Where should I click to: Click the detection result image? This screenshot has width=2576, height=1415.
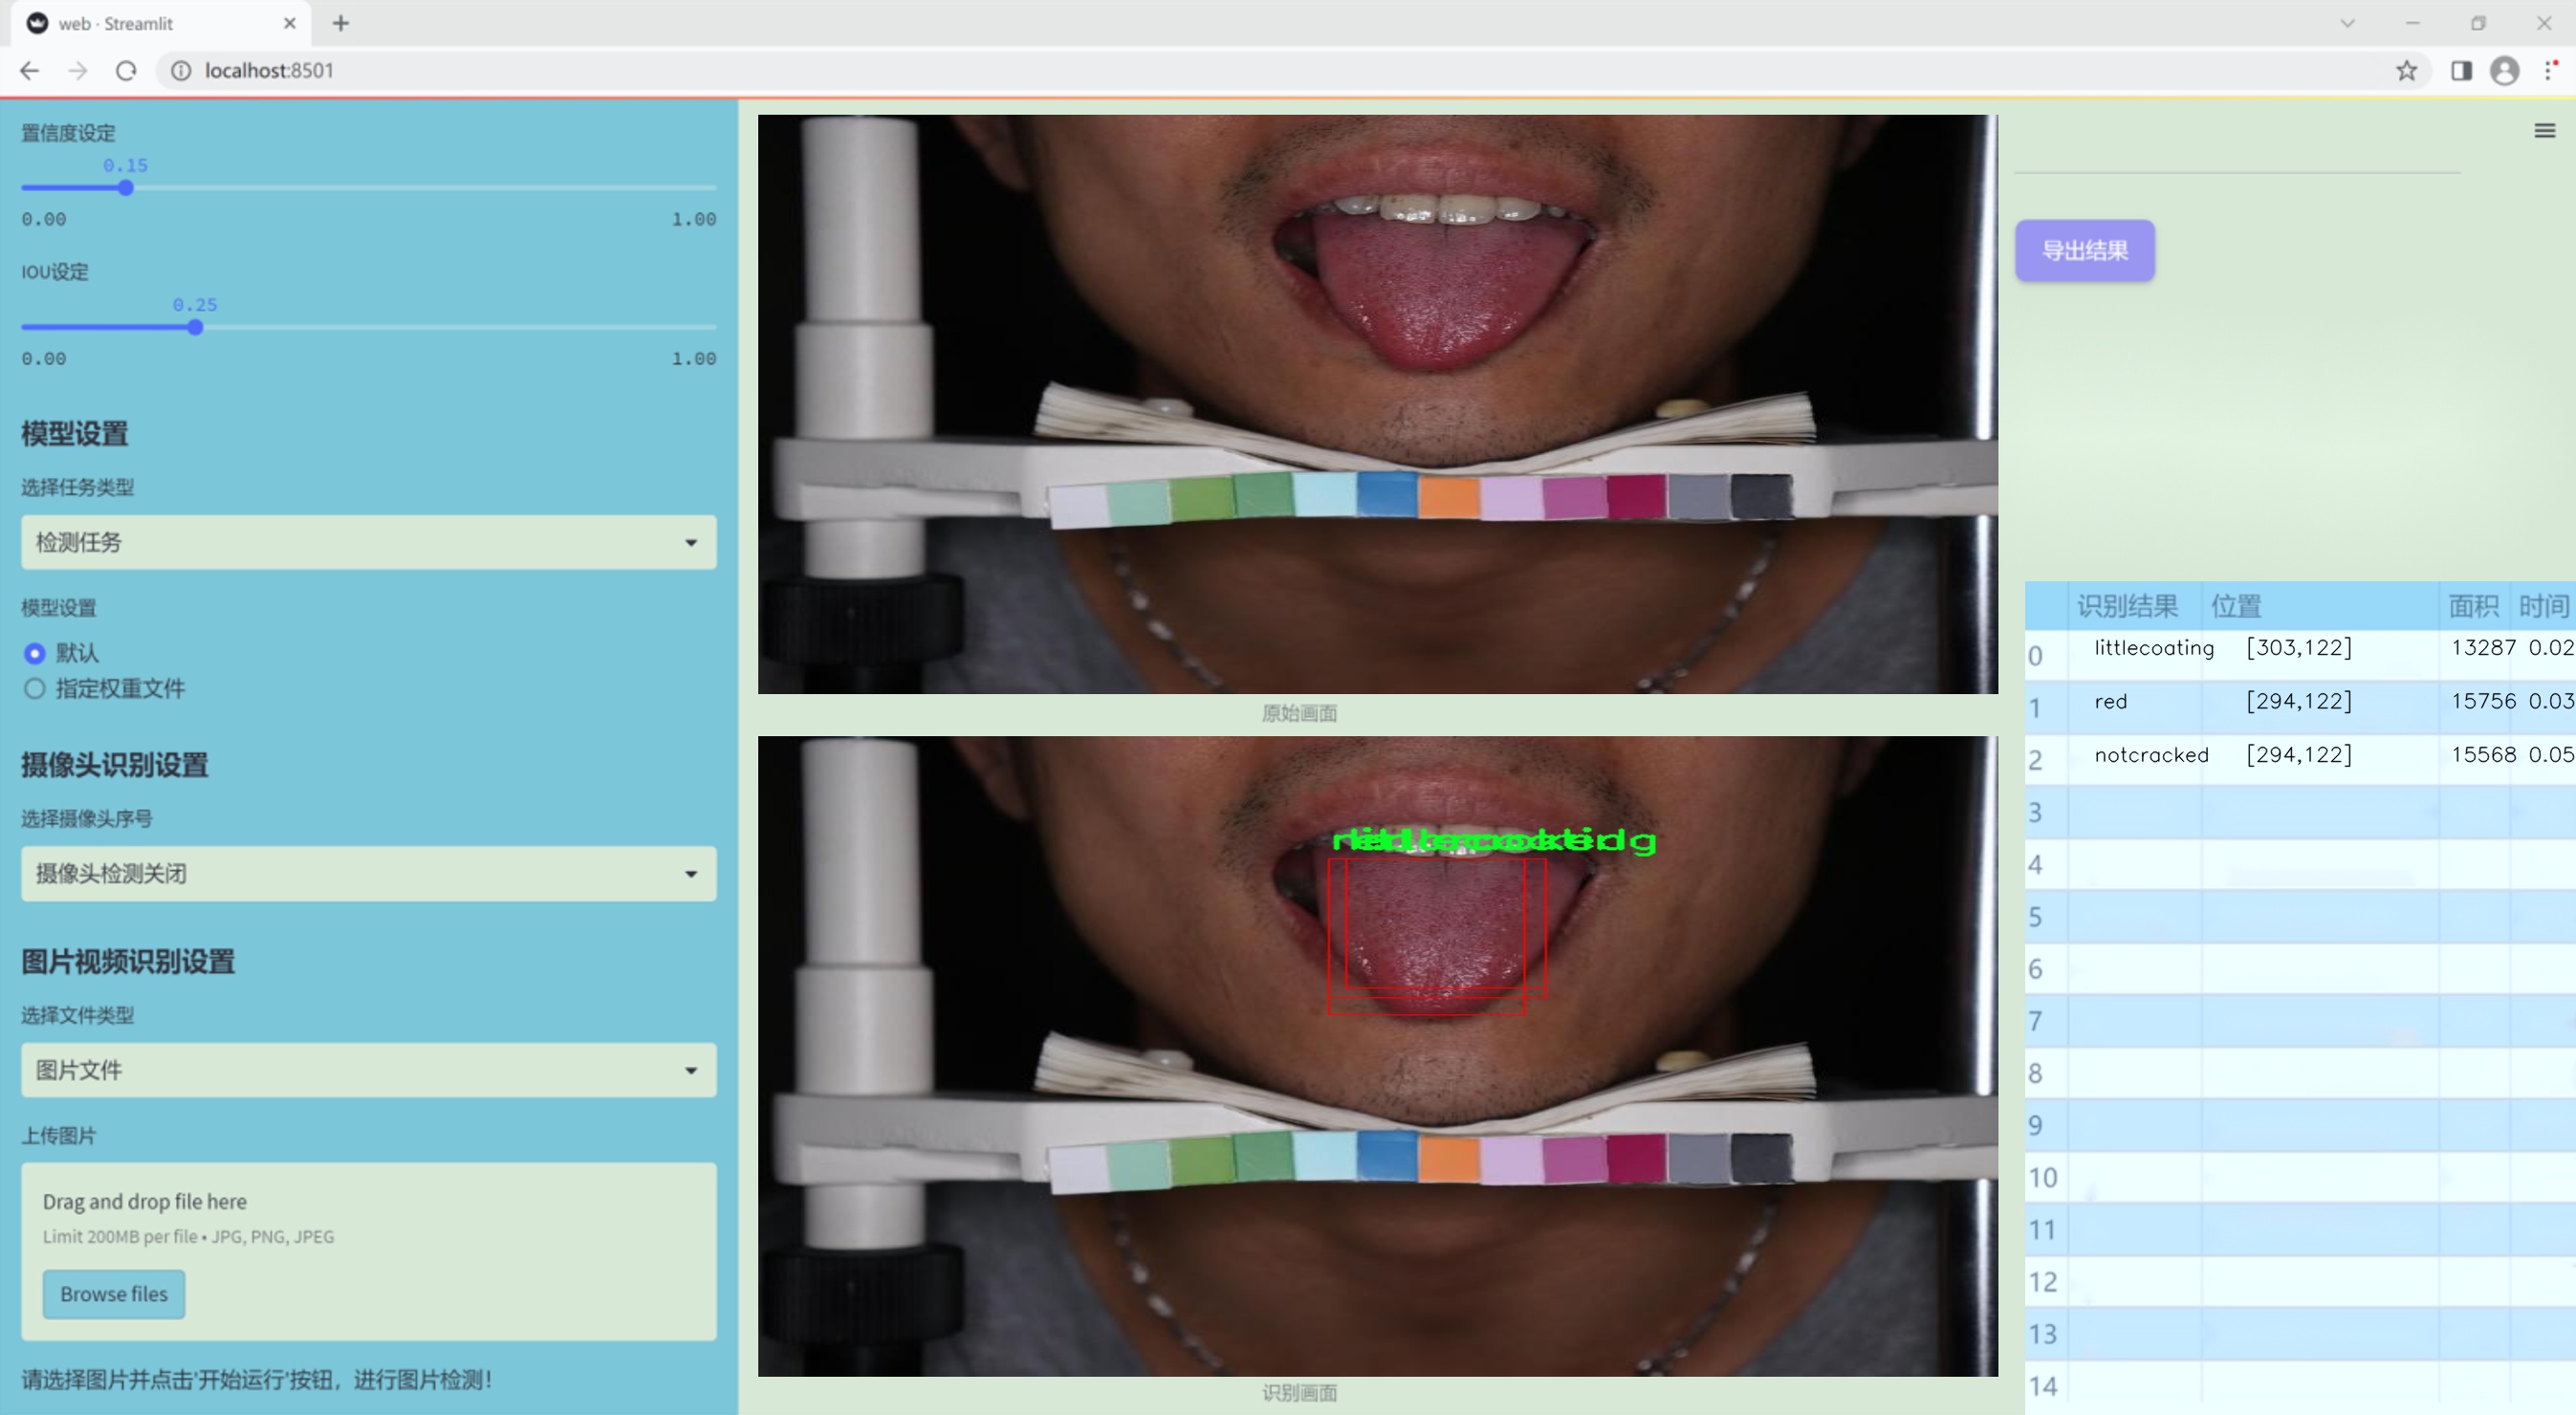pyautogui.click(x=1377, y=1056)
